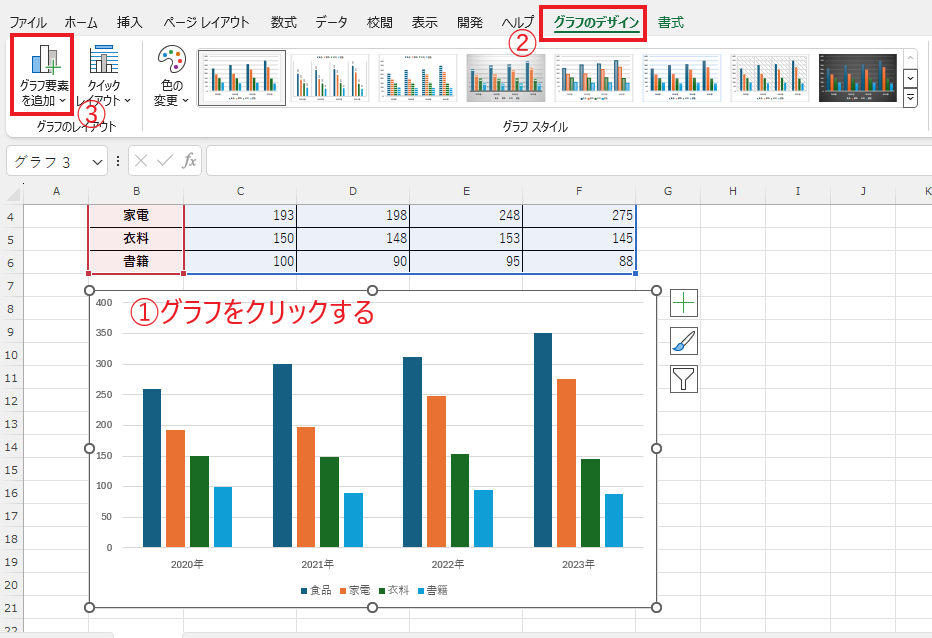932x638 pixels.
Task: Select the 家電 row header cell
Action: pyautogui.click(x=136, y=215)
